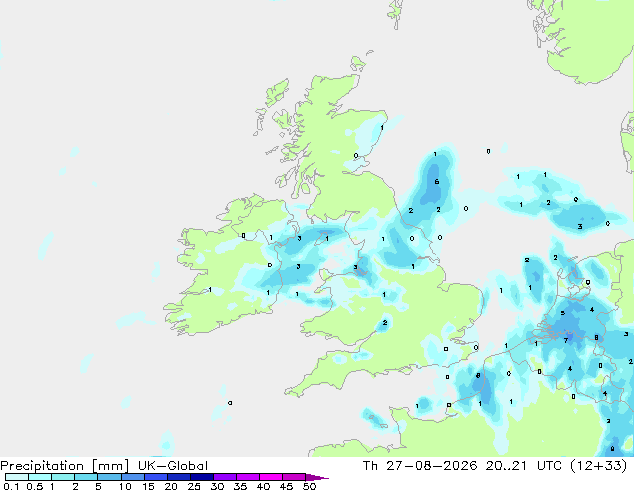The image size is (634, 490).
Task: Click the 'UTC' timezone label
Action: [x=549, y=466]
